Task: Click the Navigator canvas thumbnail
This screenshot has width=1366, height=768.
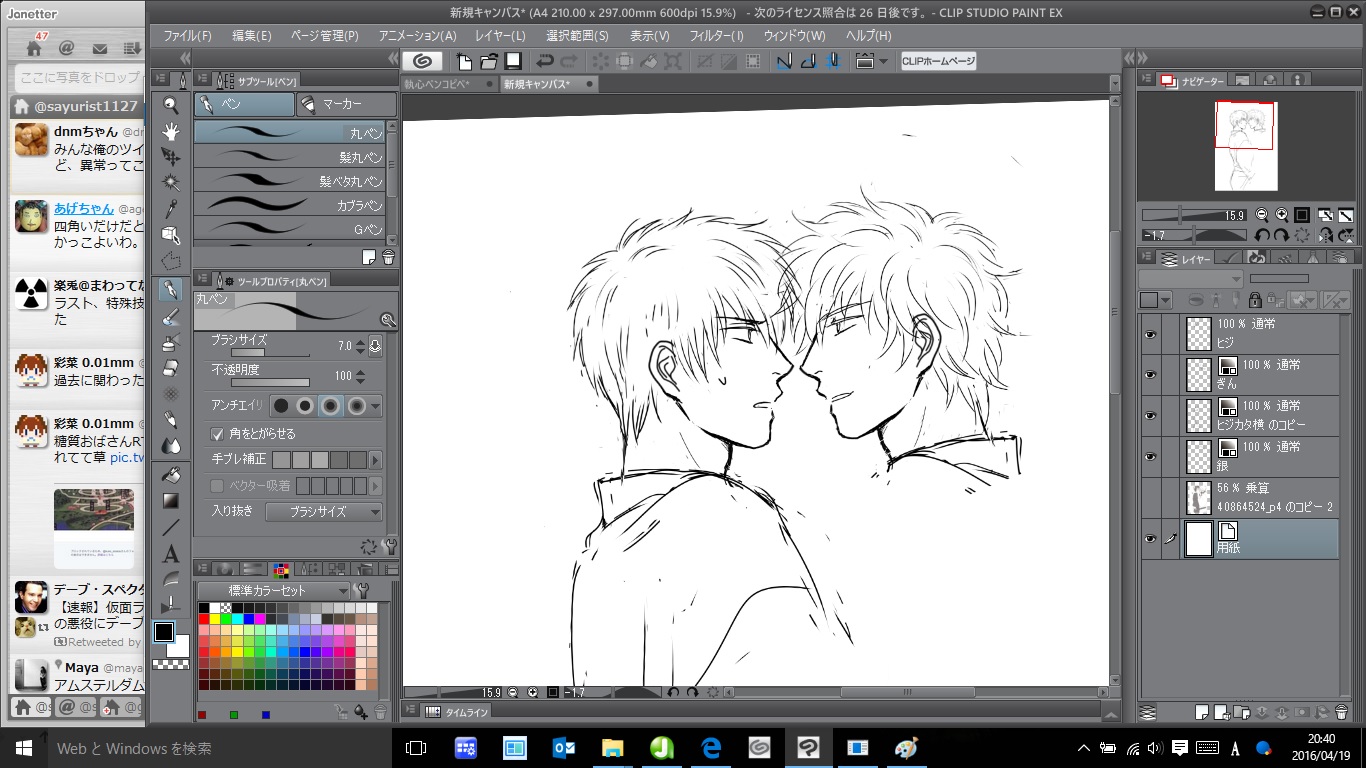Action: click(x=1244, y=145)
